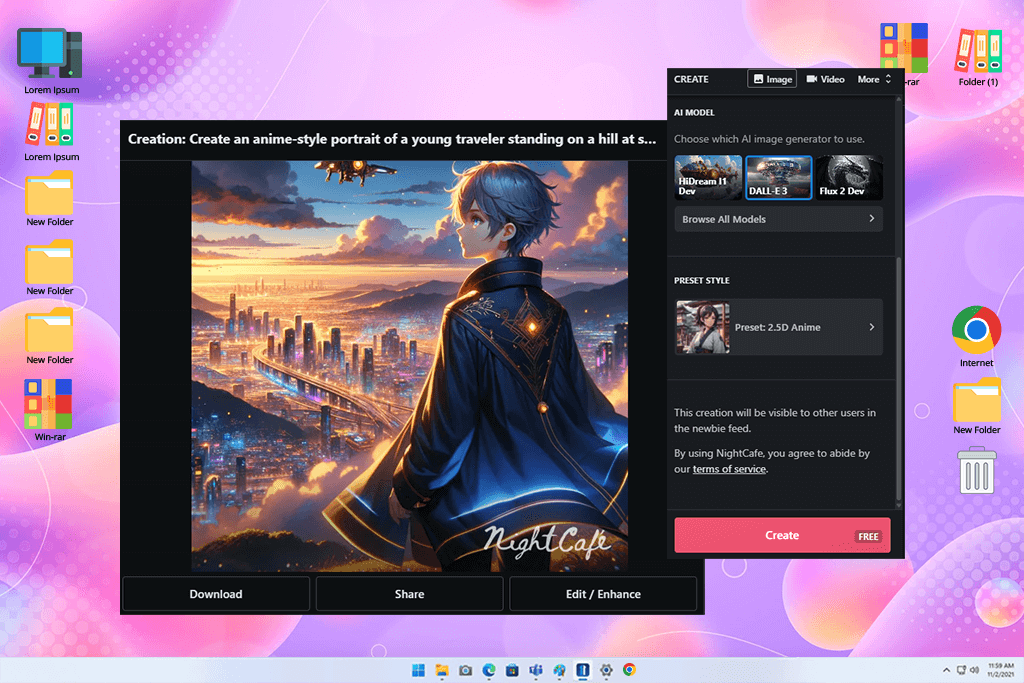Click the chevron next to Browse All Models
The width and height of the screenshot is (1024, 683).
click(872, 219)
